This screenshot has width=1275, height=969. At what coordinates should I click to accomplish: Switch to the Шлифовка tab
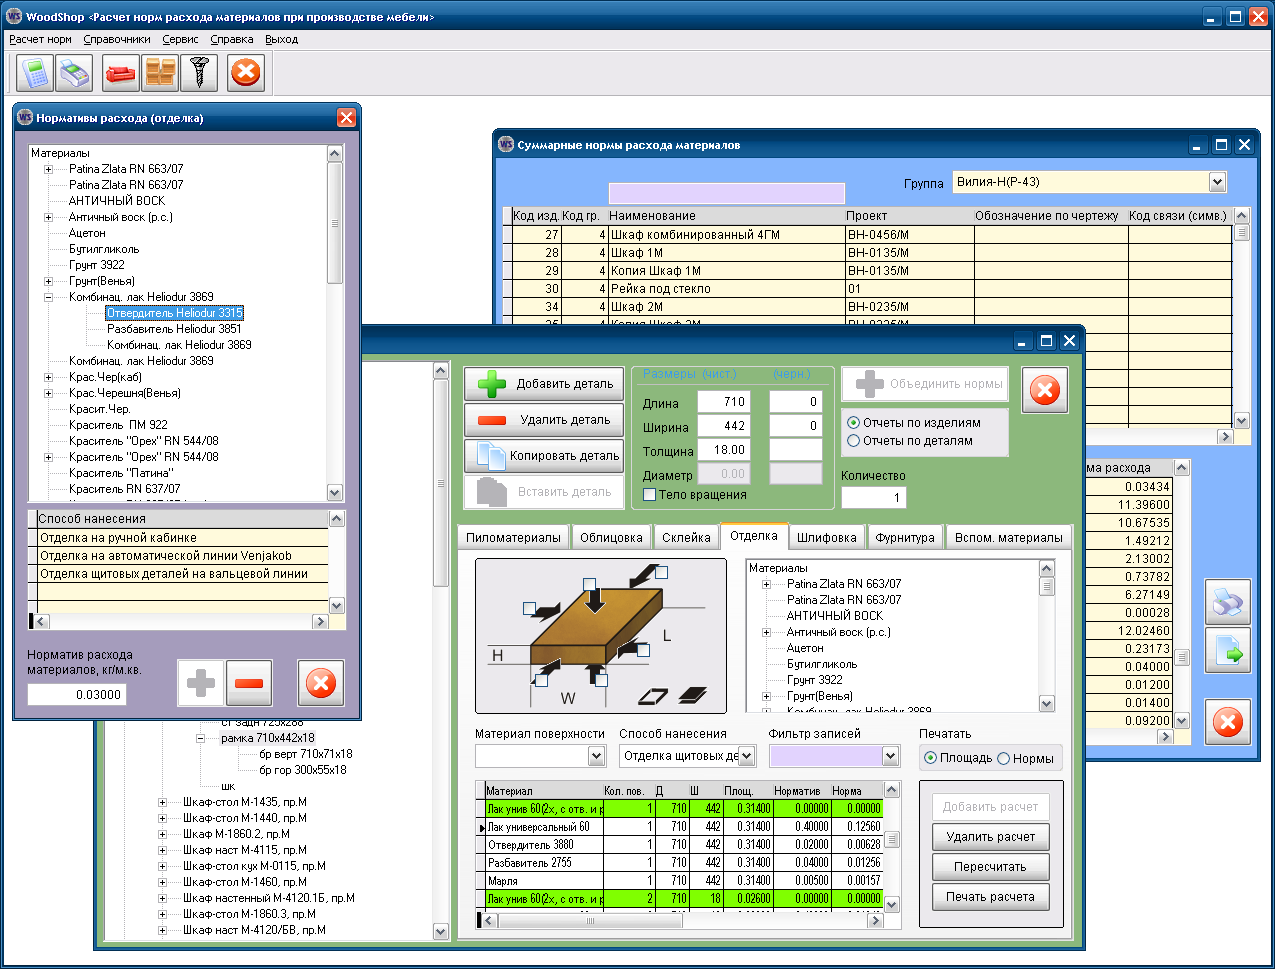tap(826, 537)
